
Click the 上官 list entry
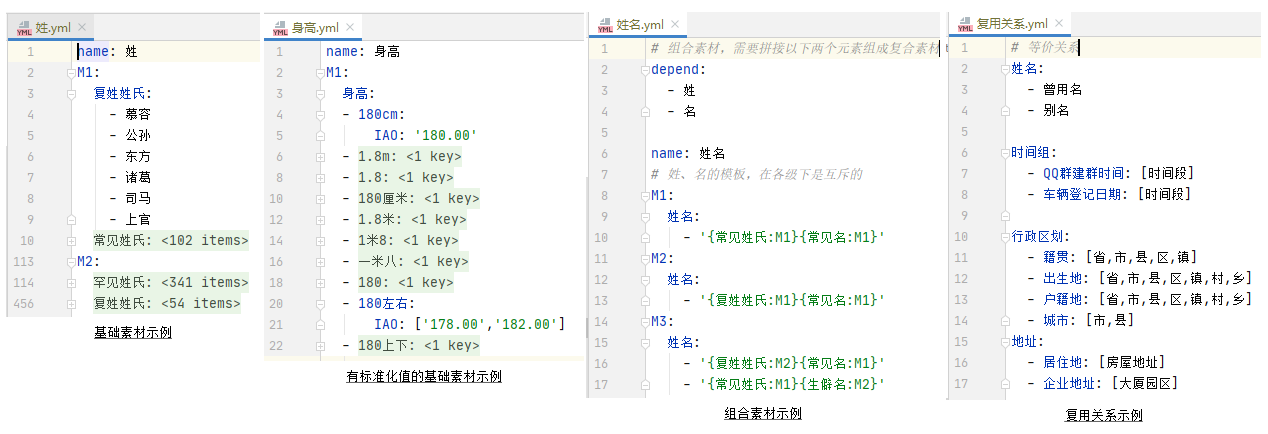tap(138, 219)
